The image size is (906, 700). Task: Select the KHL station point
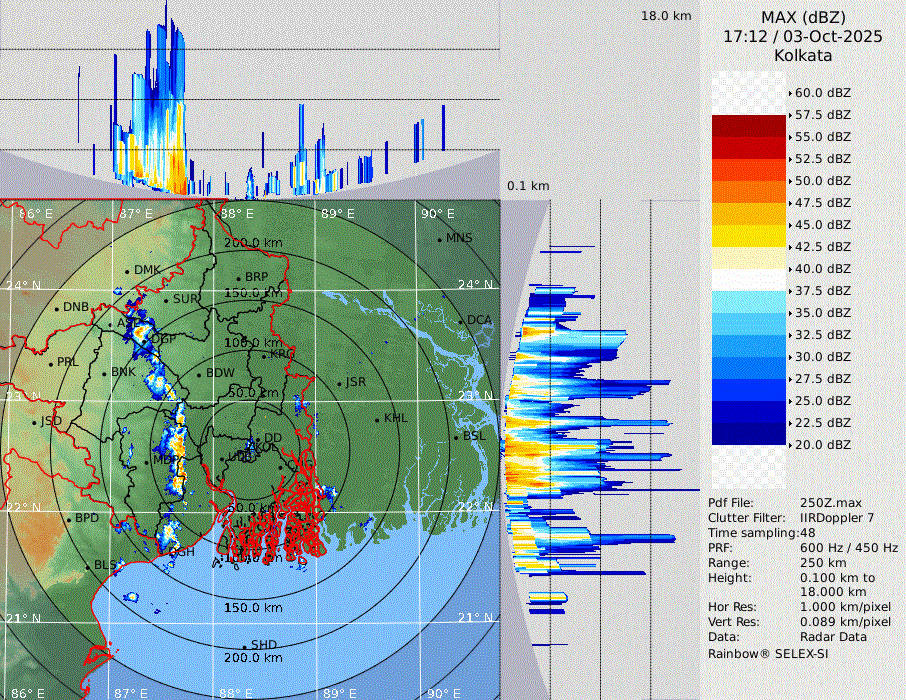click(377, 419)
